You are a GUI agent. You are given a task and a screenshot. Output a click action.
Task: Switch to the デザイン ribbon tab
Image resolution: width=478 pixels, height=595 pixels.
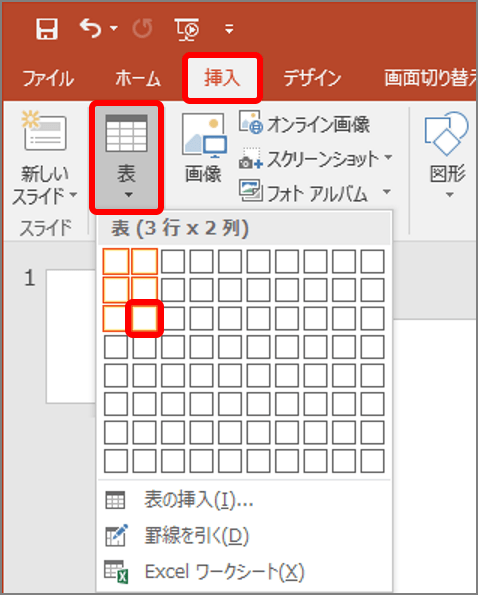[312, 78]
